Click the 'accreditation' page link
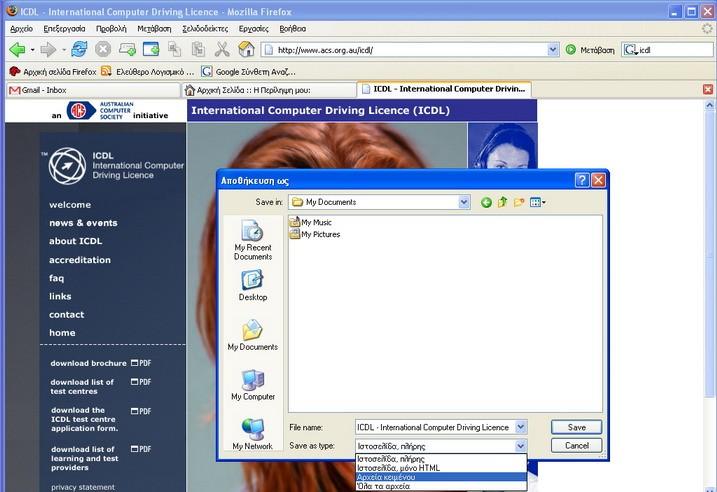The image size is (717, 492). tap(80, 260)
